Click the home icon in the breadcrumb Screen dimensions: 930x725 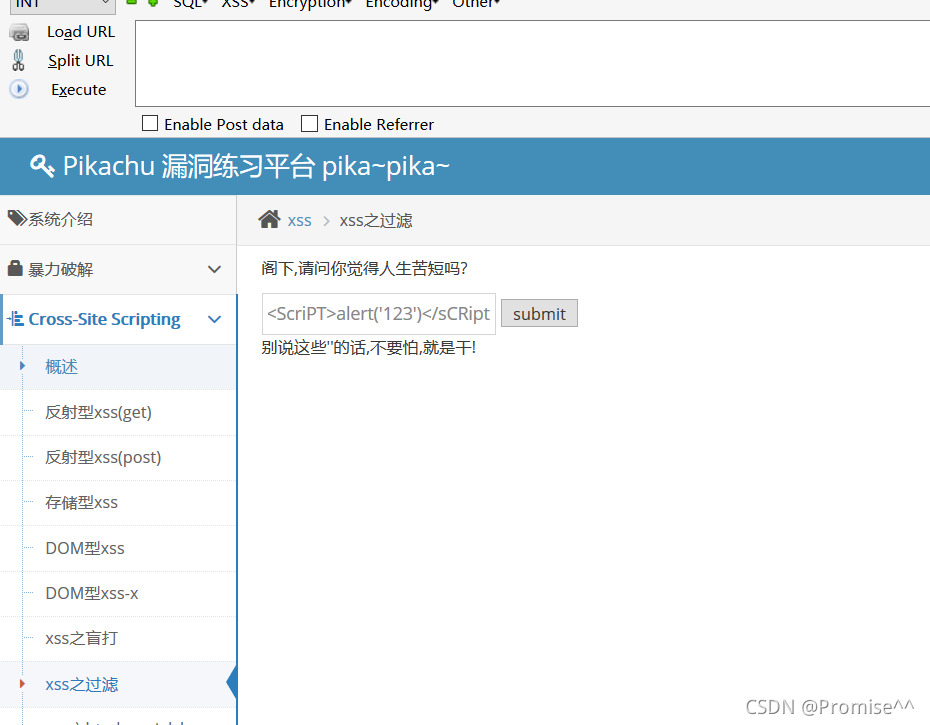269,220
